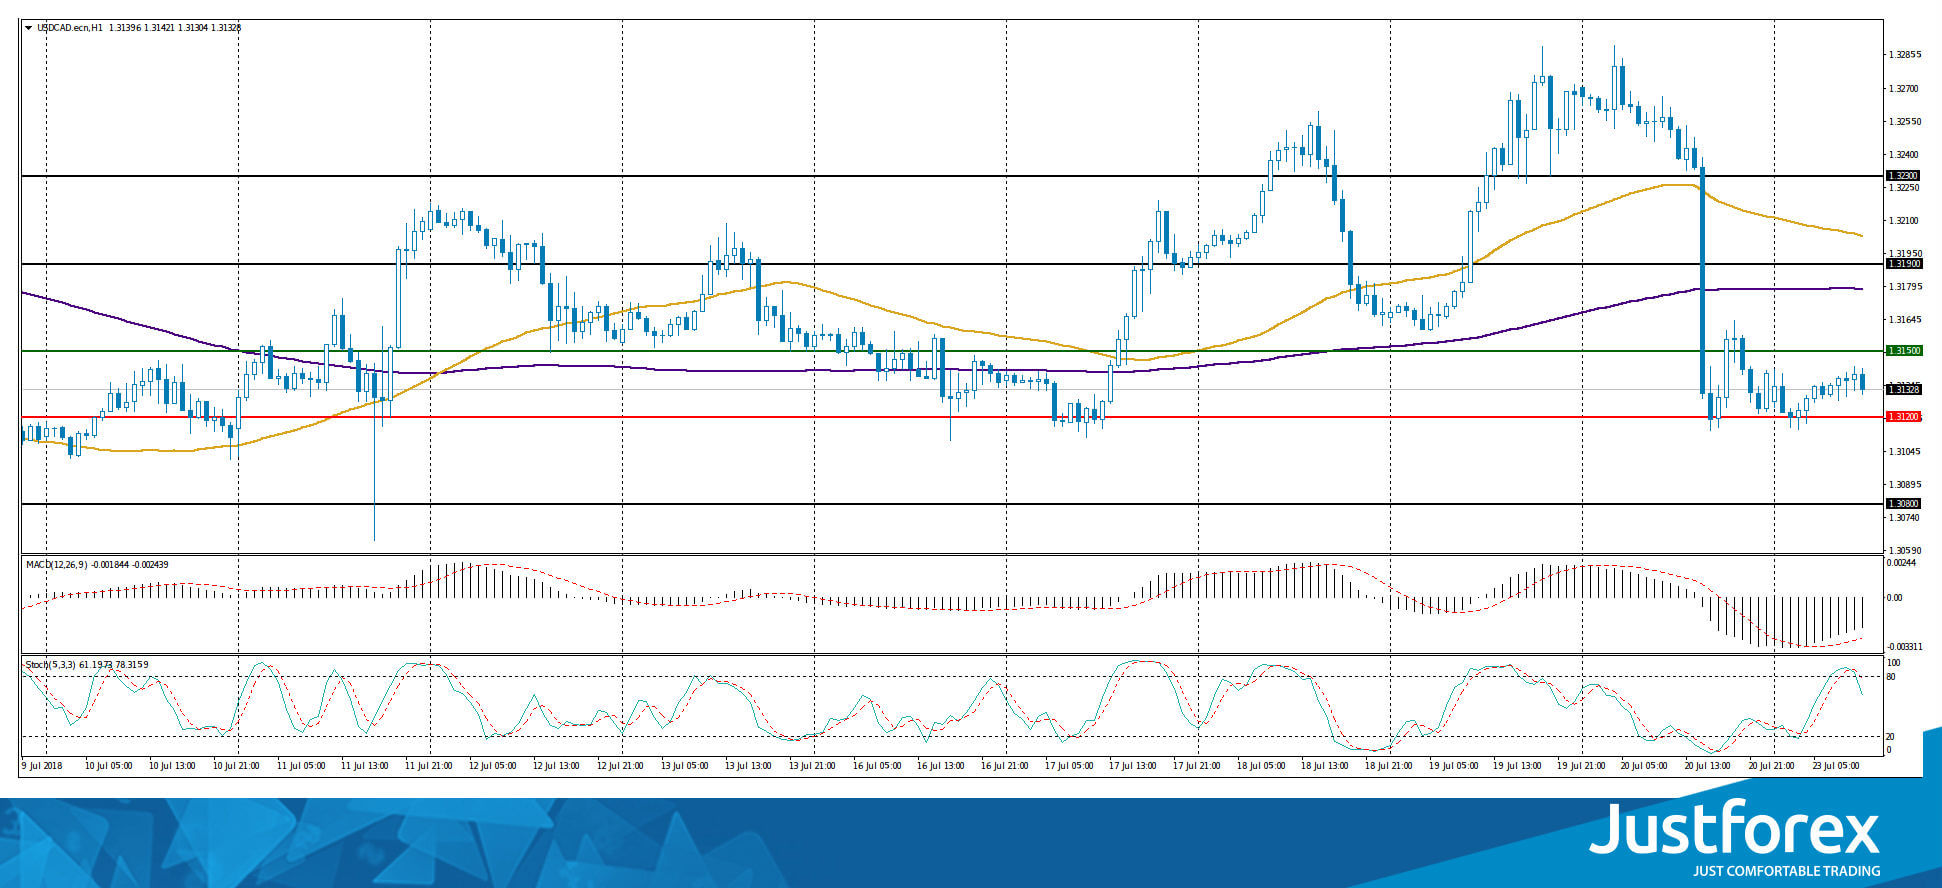Click the Stoch(5,3,3) indicator label
Image resolution: width=1942 pixels, height=888 pixels.
pos(50,664)
